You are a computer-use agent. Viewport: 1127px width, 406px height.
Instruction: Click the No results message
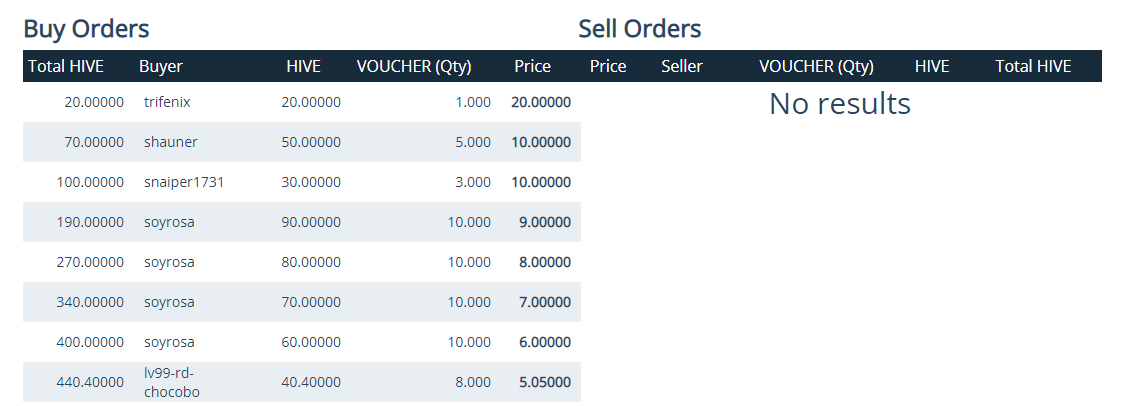pos(840,103)
